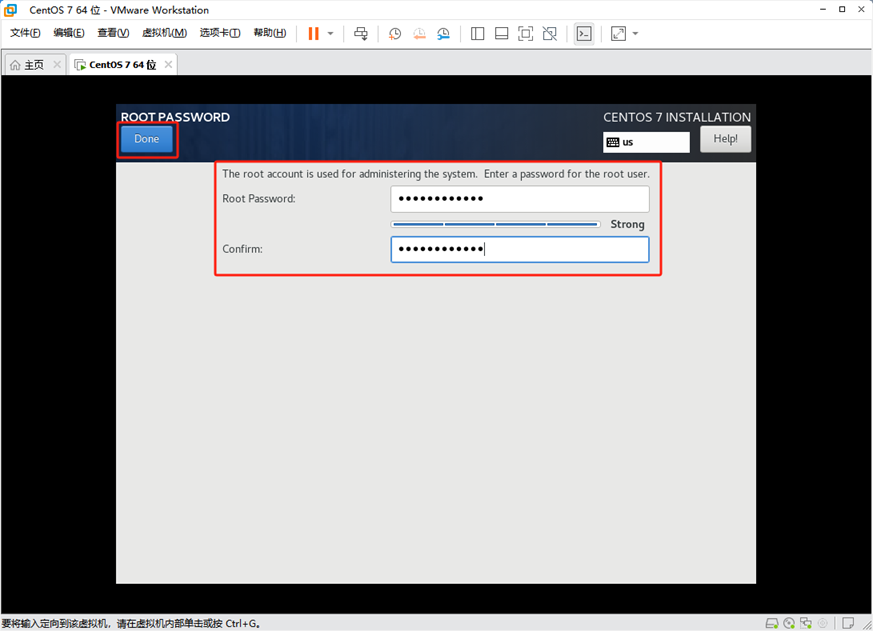Click the message log note icon
Image resolution: width=873 pixels, height=631 pixels.
(x=848, y=623)
